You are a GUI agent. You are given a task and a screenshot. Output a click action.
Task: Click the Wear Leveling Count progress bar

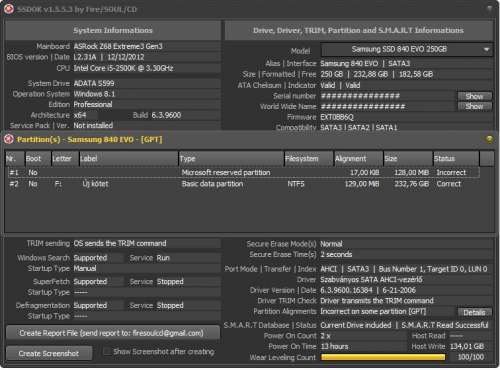pos(383,357)
